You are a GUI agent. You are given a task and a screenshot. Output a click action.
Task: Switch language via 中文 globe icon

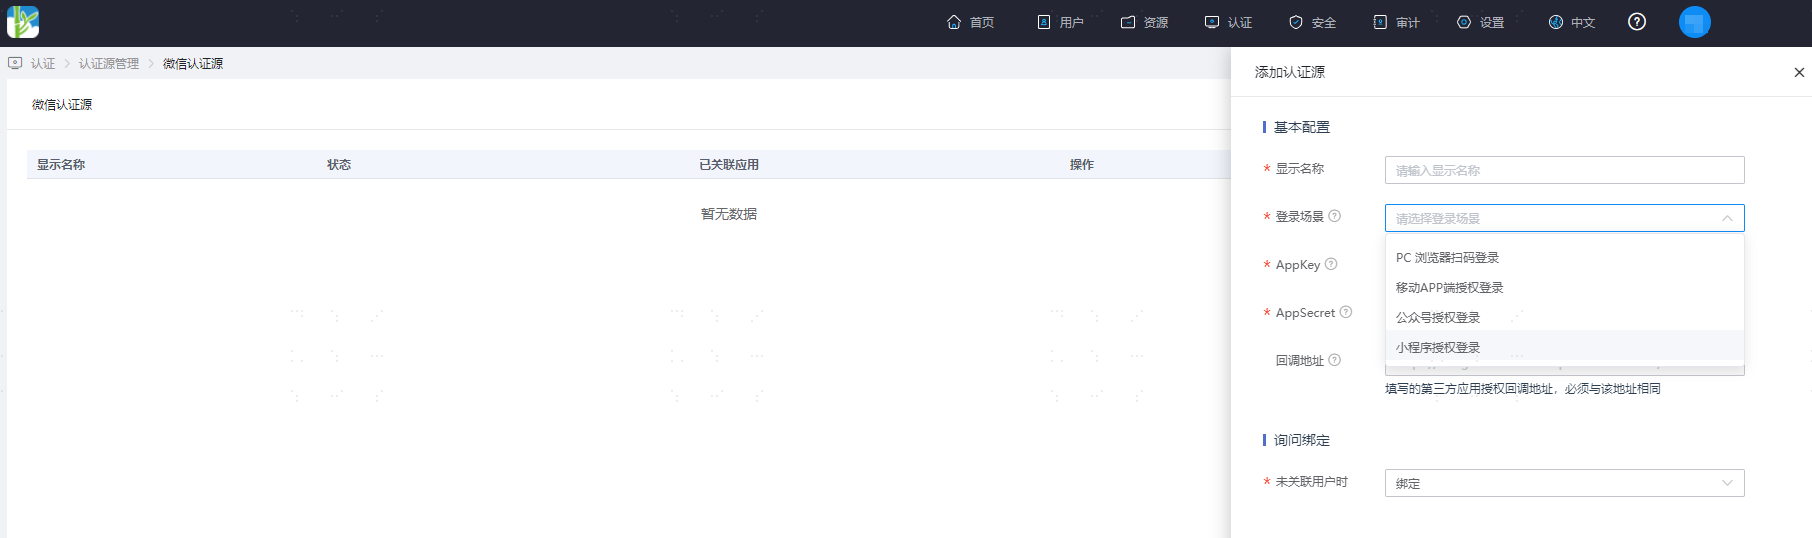1556,22
